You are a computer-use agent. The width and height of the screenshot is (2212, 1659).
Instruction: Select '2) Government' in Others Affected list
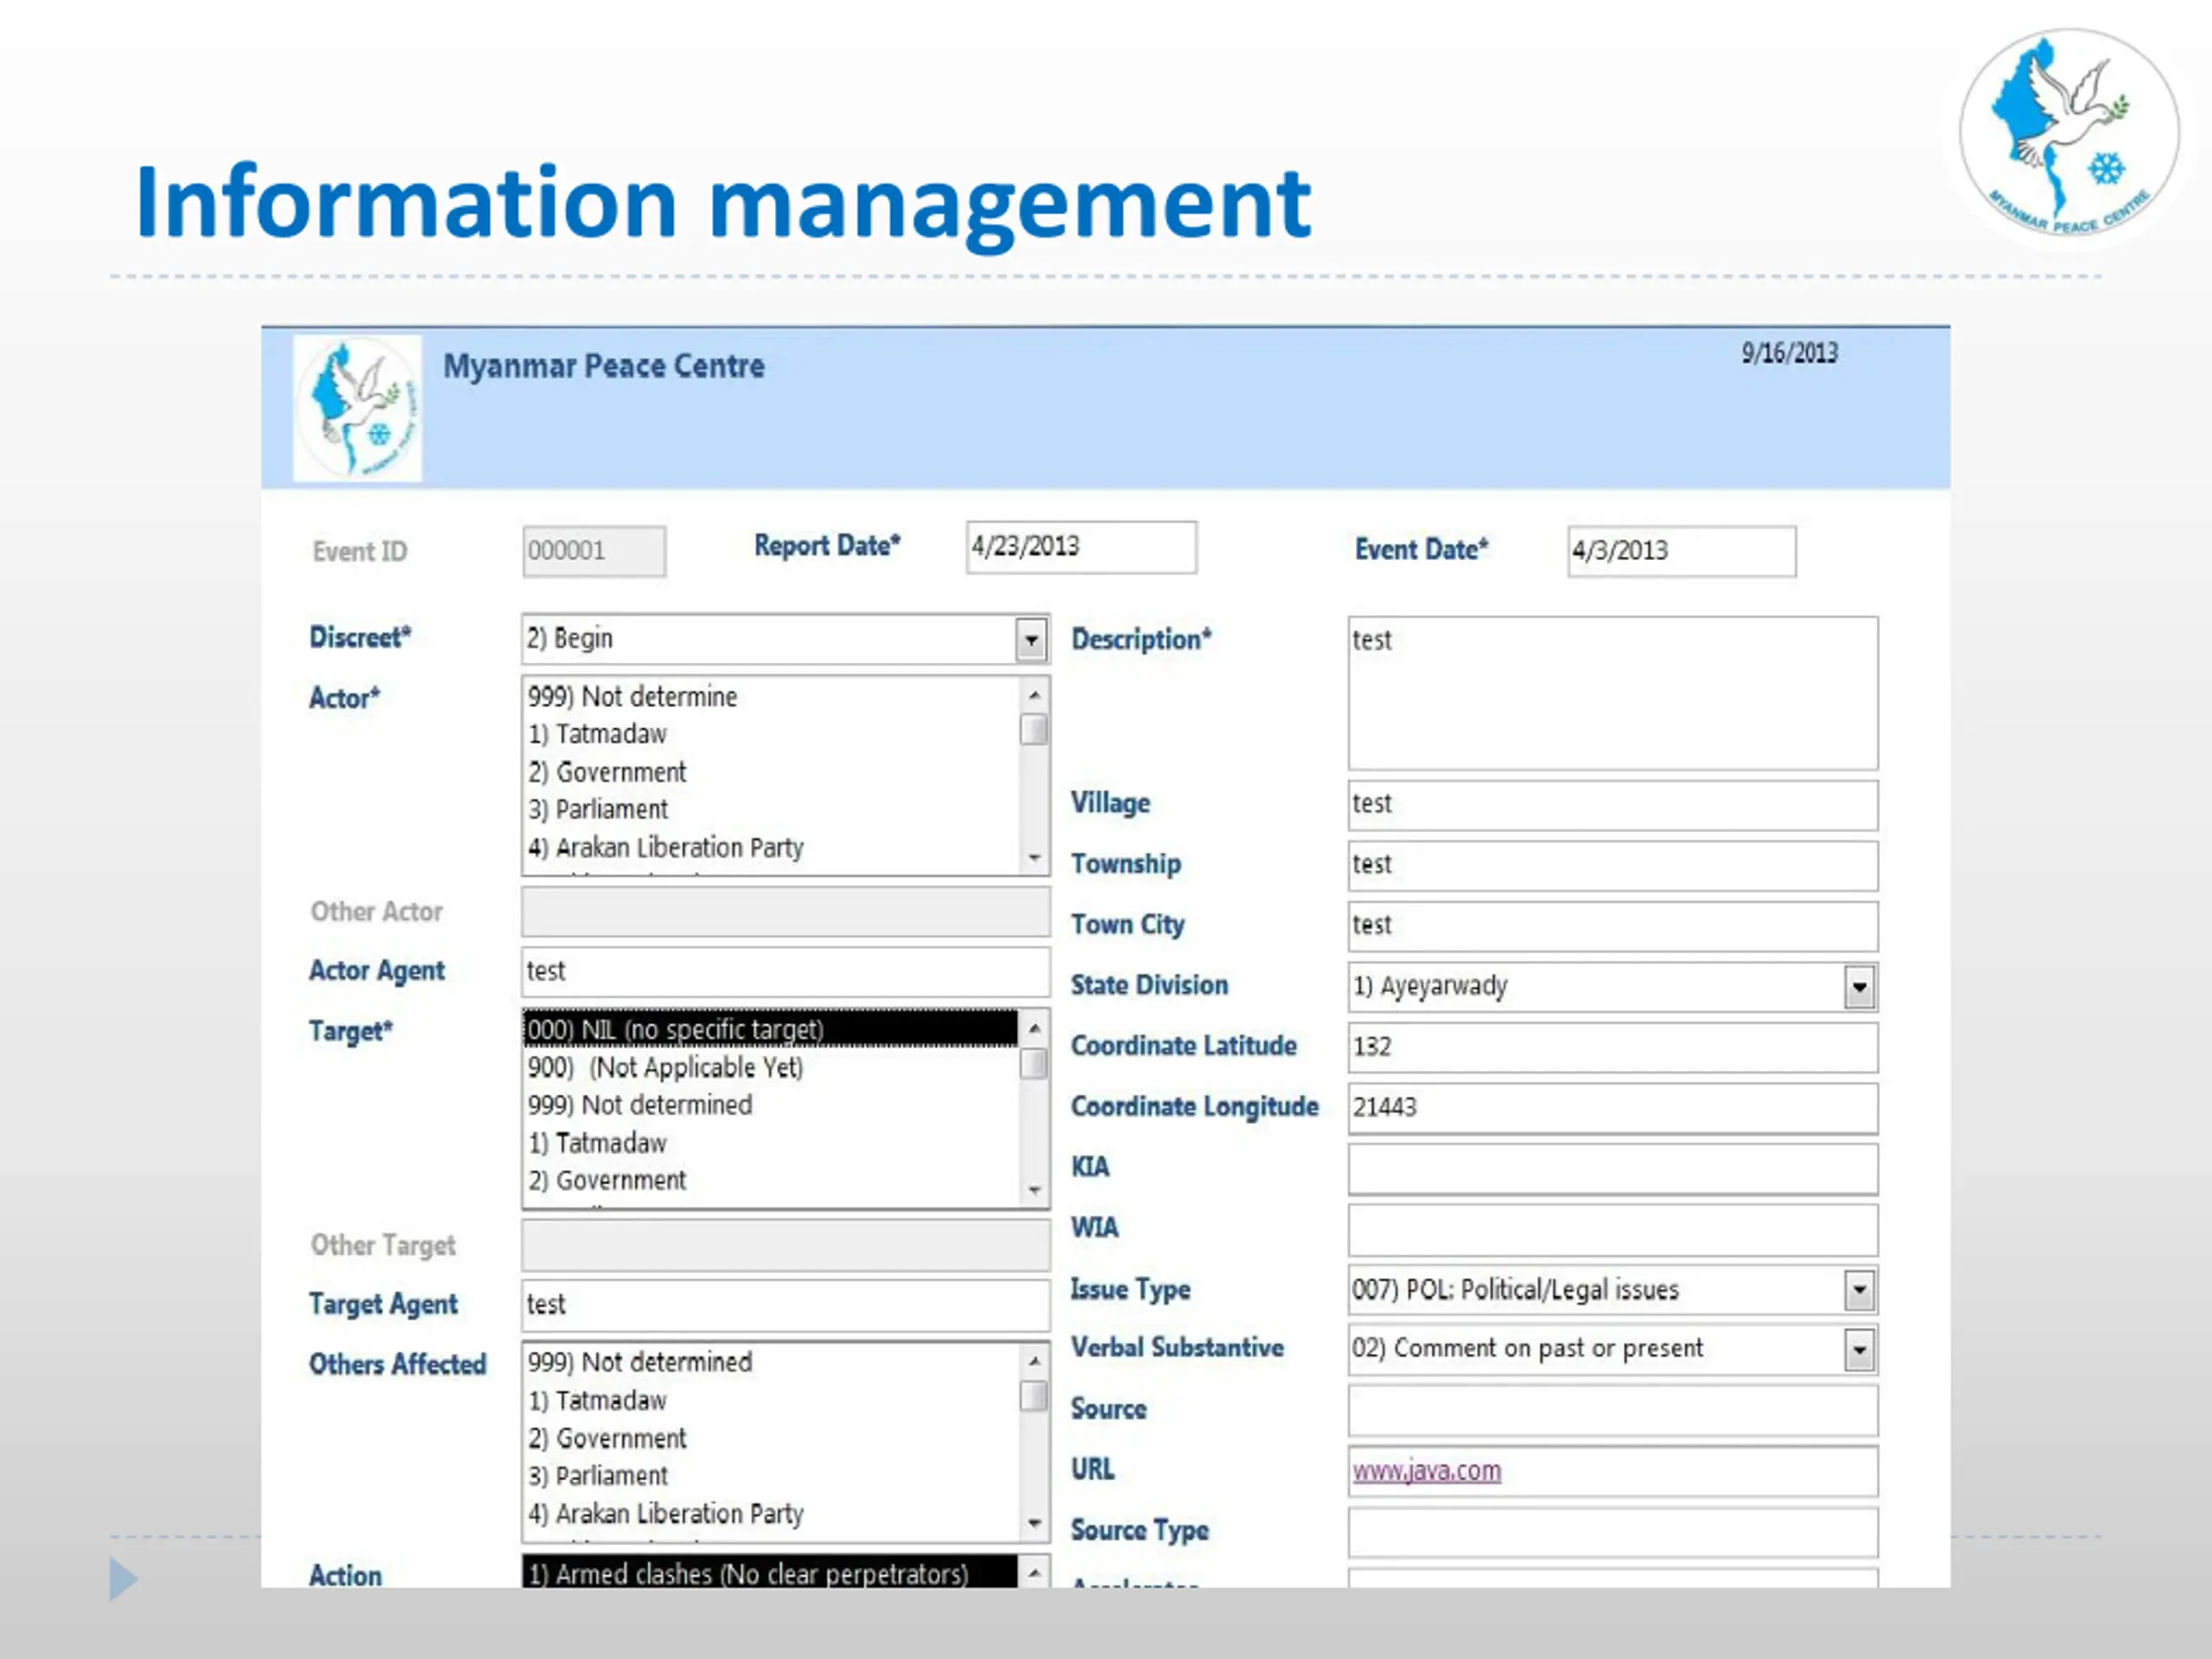pyautogui.click(x=771, y=1438)
